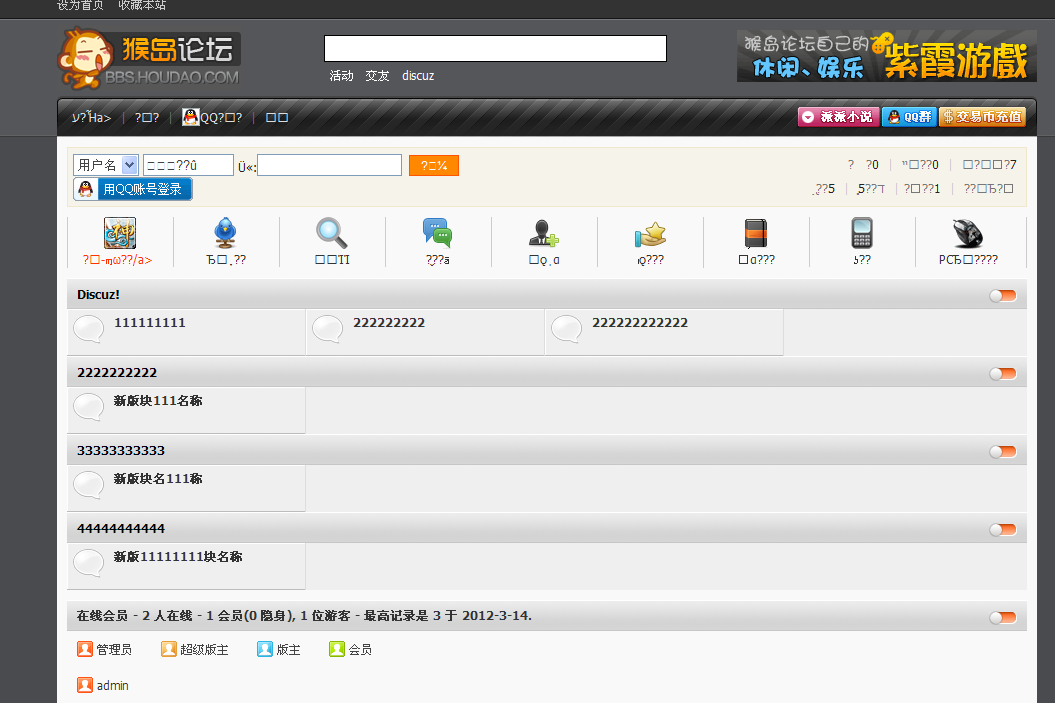Click the QQ penguin icon in navigation bar
The image size is (1055, 703).
[x=191, y=117]
